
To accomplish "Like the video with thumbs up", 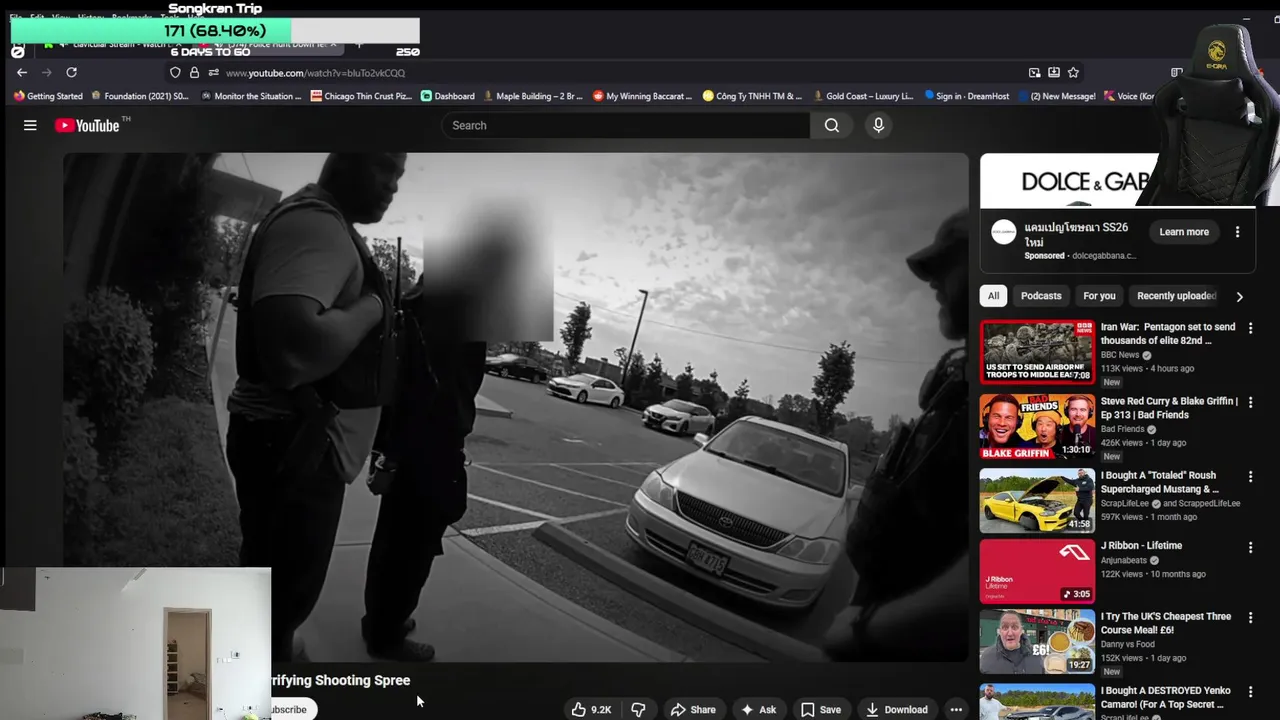I will [x=591, y=709].
